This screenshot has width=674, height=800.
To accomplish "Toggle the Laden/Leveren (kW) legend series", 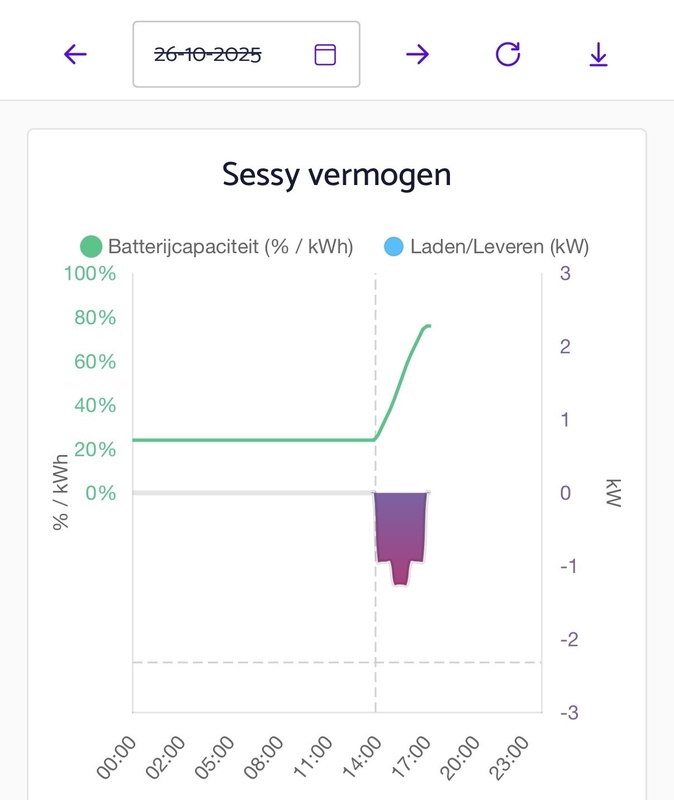I will coord(499,246).
